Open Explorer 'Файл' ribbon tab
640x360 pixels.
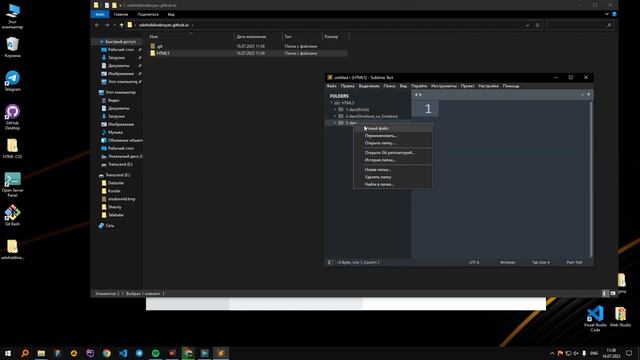(x=100, y=14)
